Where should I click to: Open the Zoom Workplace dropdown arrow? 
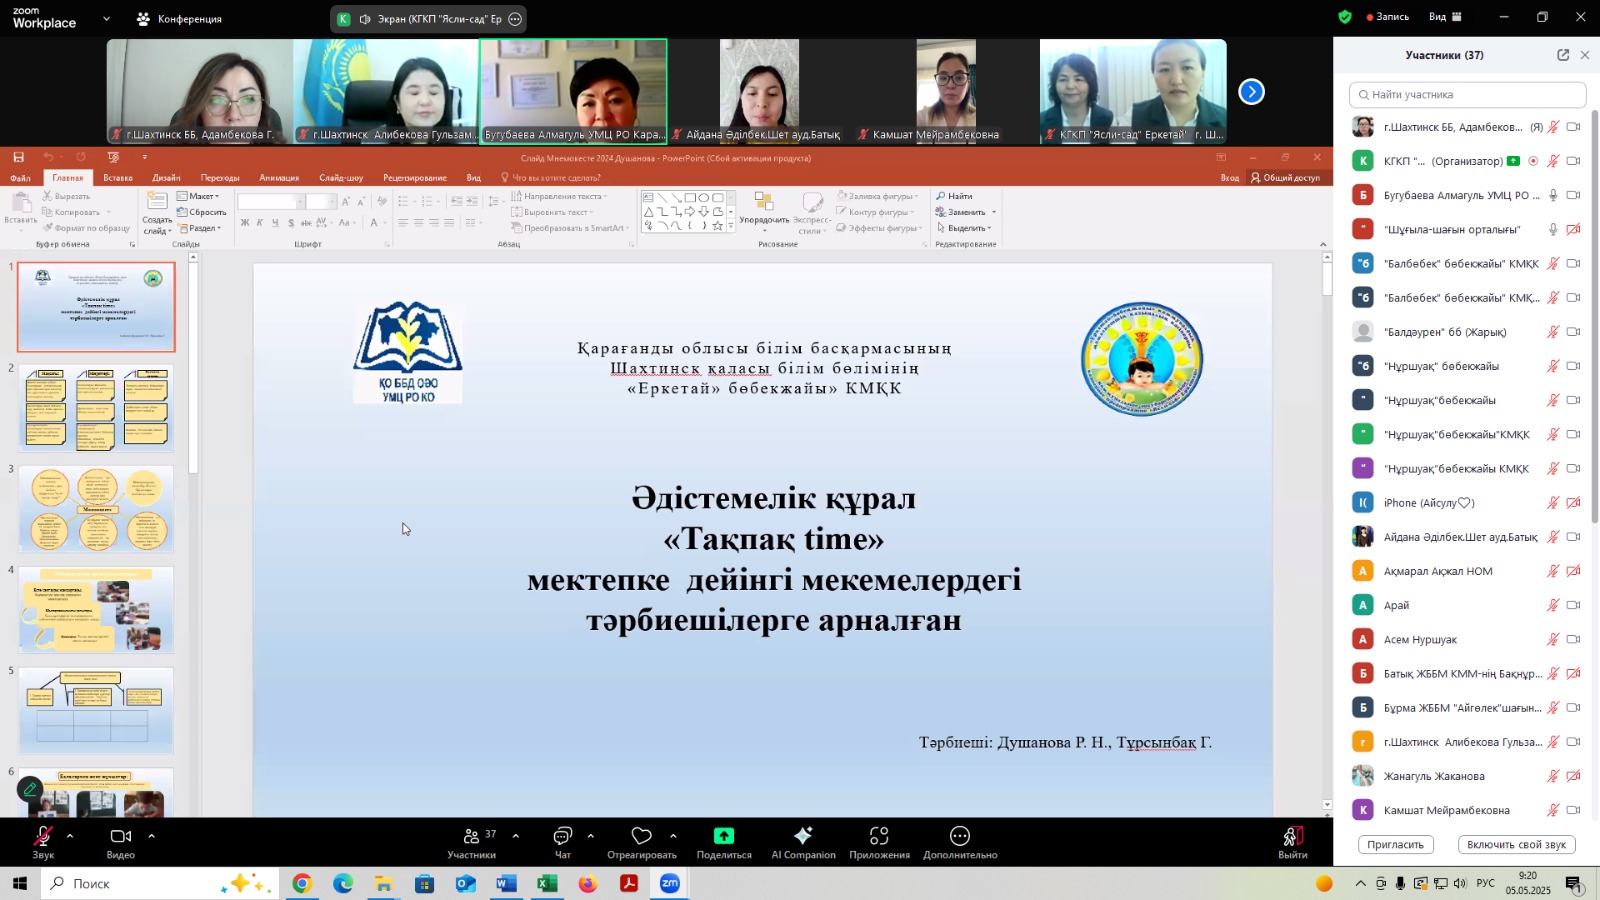pyautogui.click(x=106, y=19)
